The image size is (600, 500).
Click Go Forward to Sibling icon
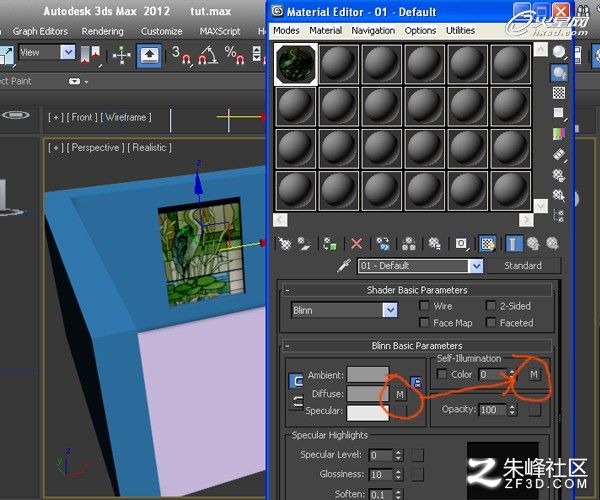coord(553,244)
